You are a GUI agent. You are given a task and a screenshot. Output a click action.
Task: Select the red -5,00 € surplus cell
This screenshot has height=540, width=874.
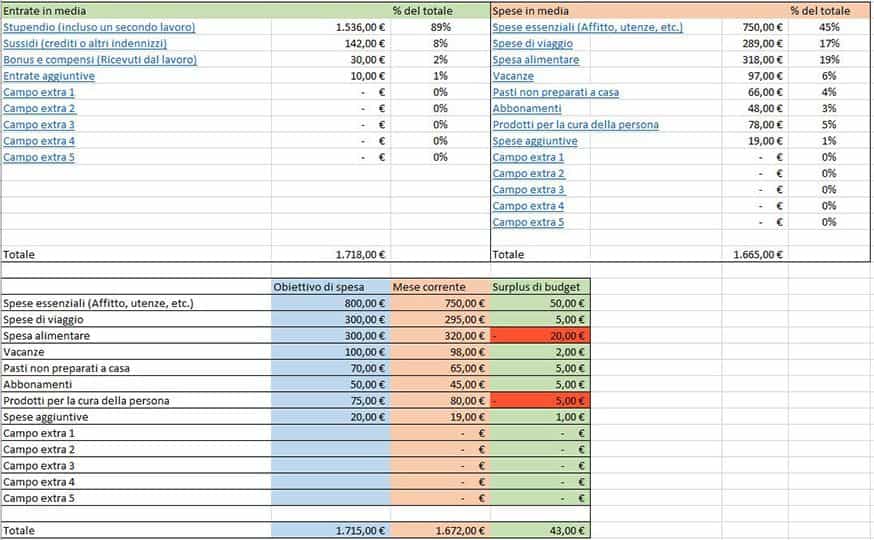pyautogui.click(x=540, y=401)
